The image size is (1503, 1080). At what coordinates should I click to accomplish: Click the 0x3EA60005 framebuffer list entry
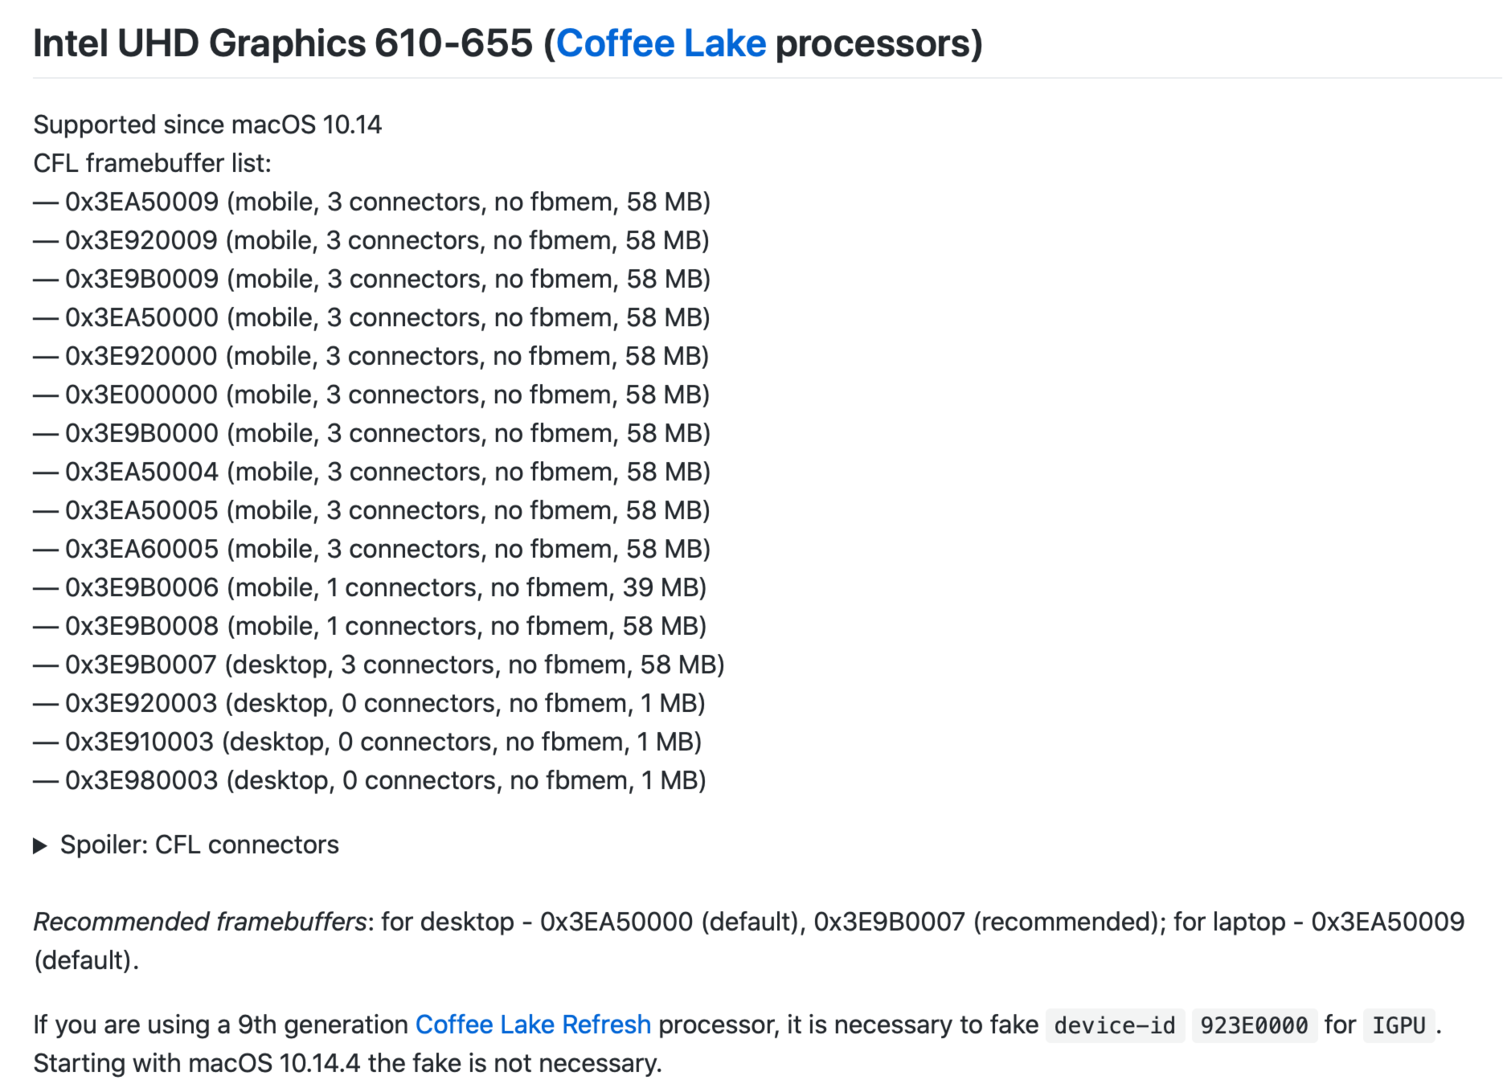[372, 549]
